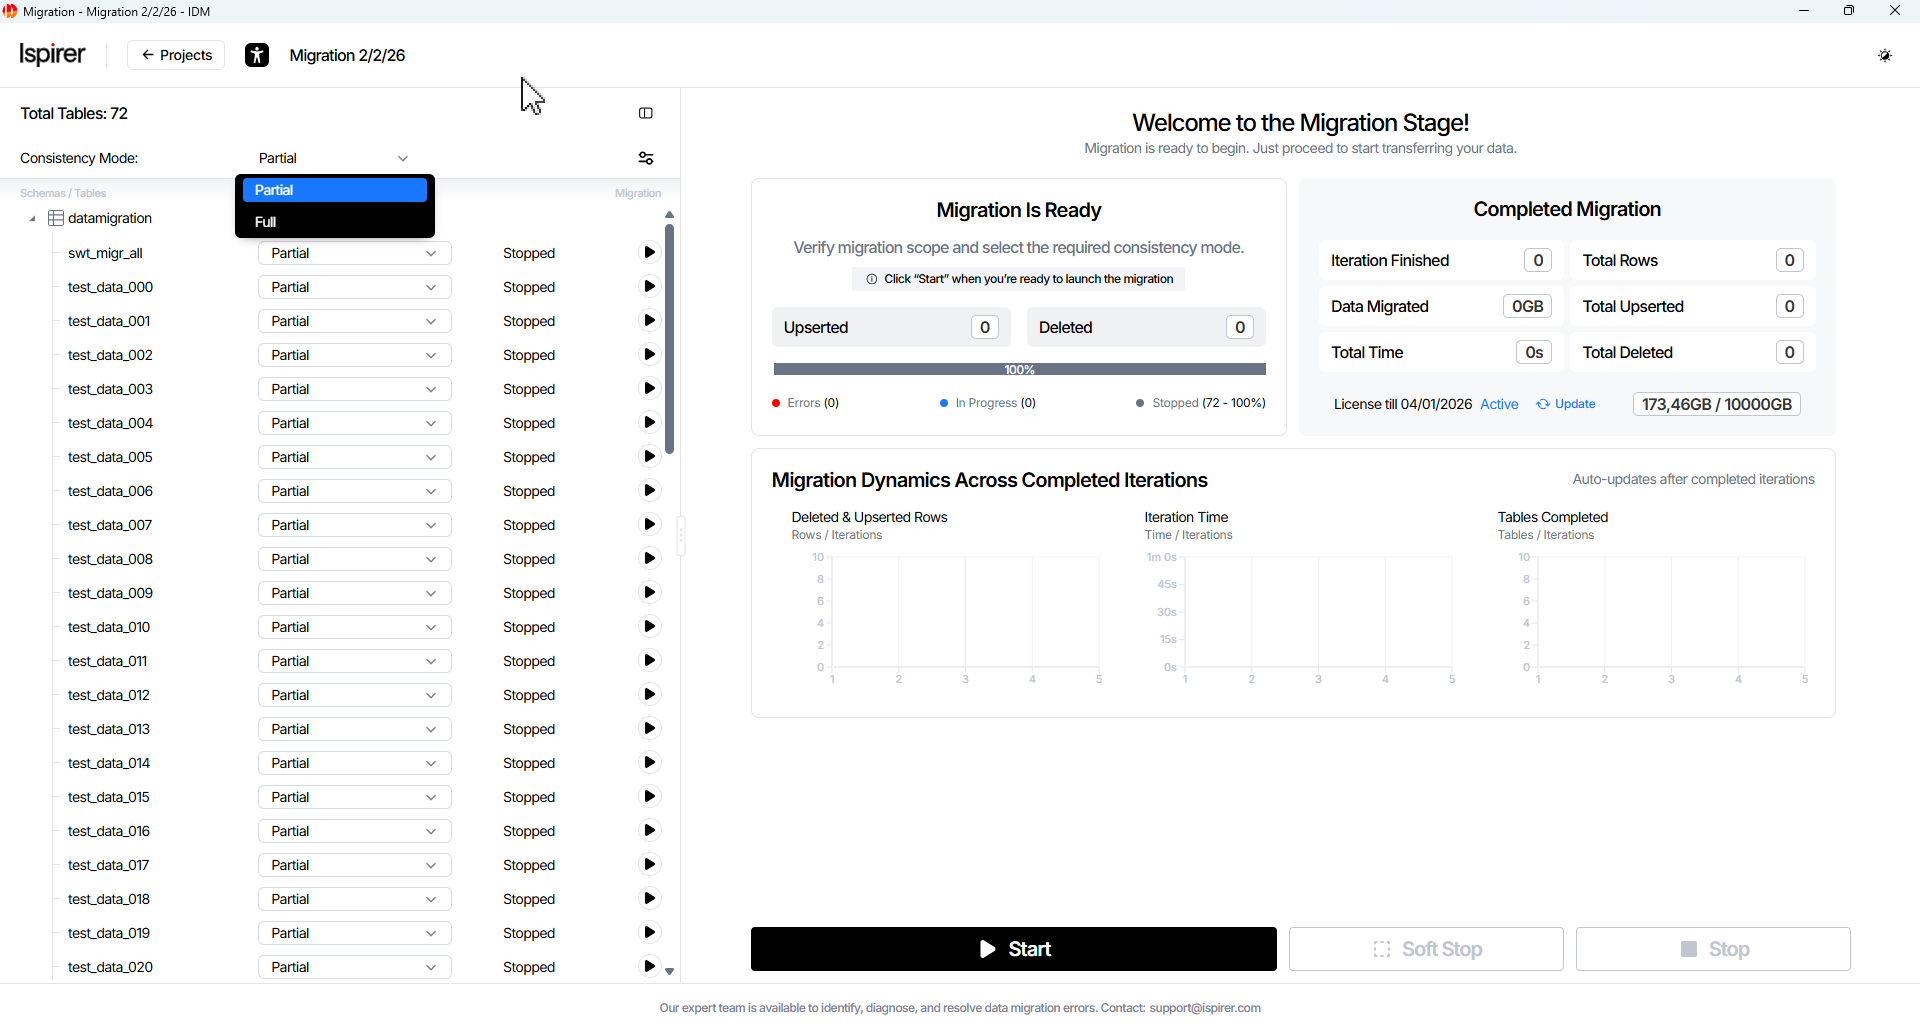
Task: Choose Partial option in open dropdown
Action: coord(334,190)
